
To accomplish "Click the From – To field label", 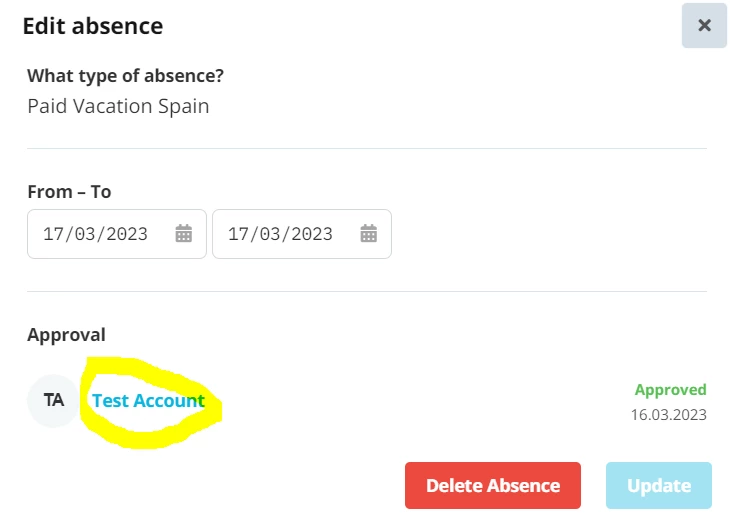I will pos(69,192).
